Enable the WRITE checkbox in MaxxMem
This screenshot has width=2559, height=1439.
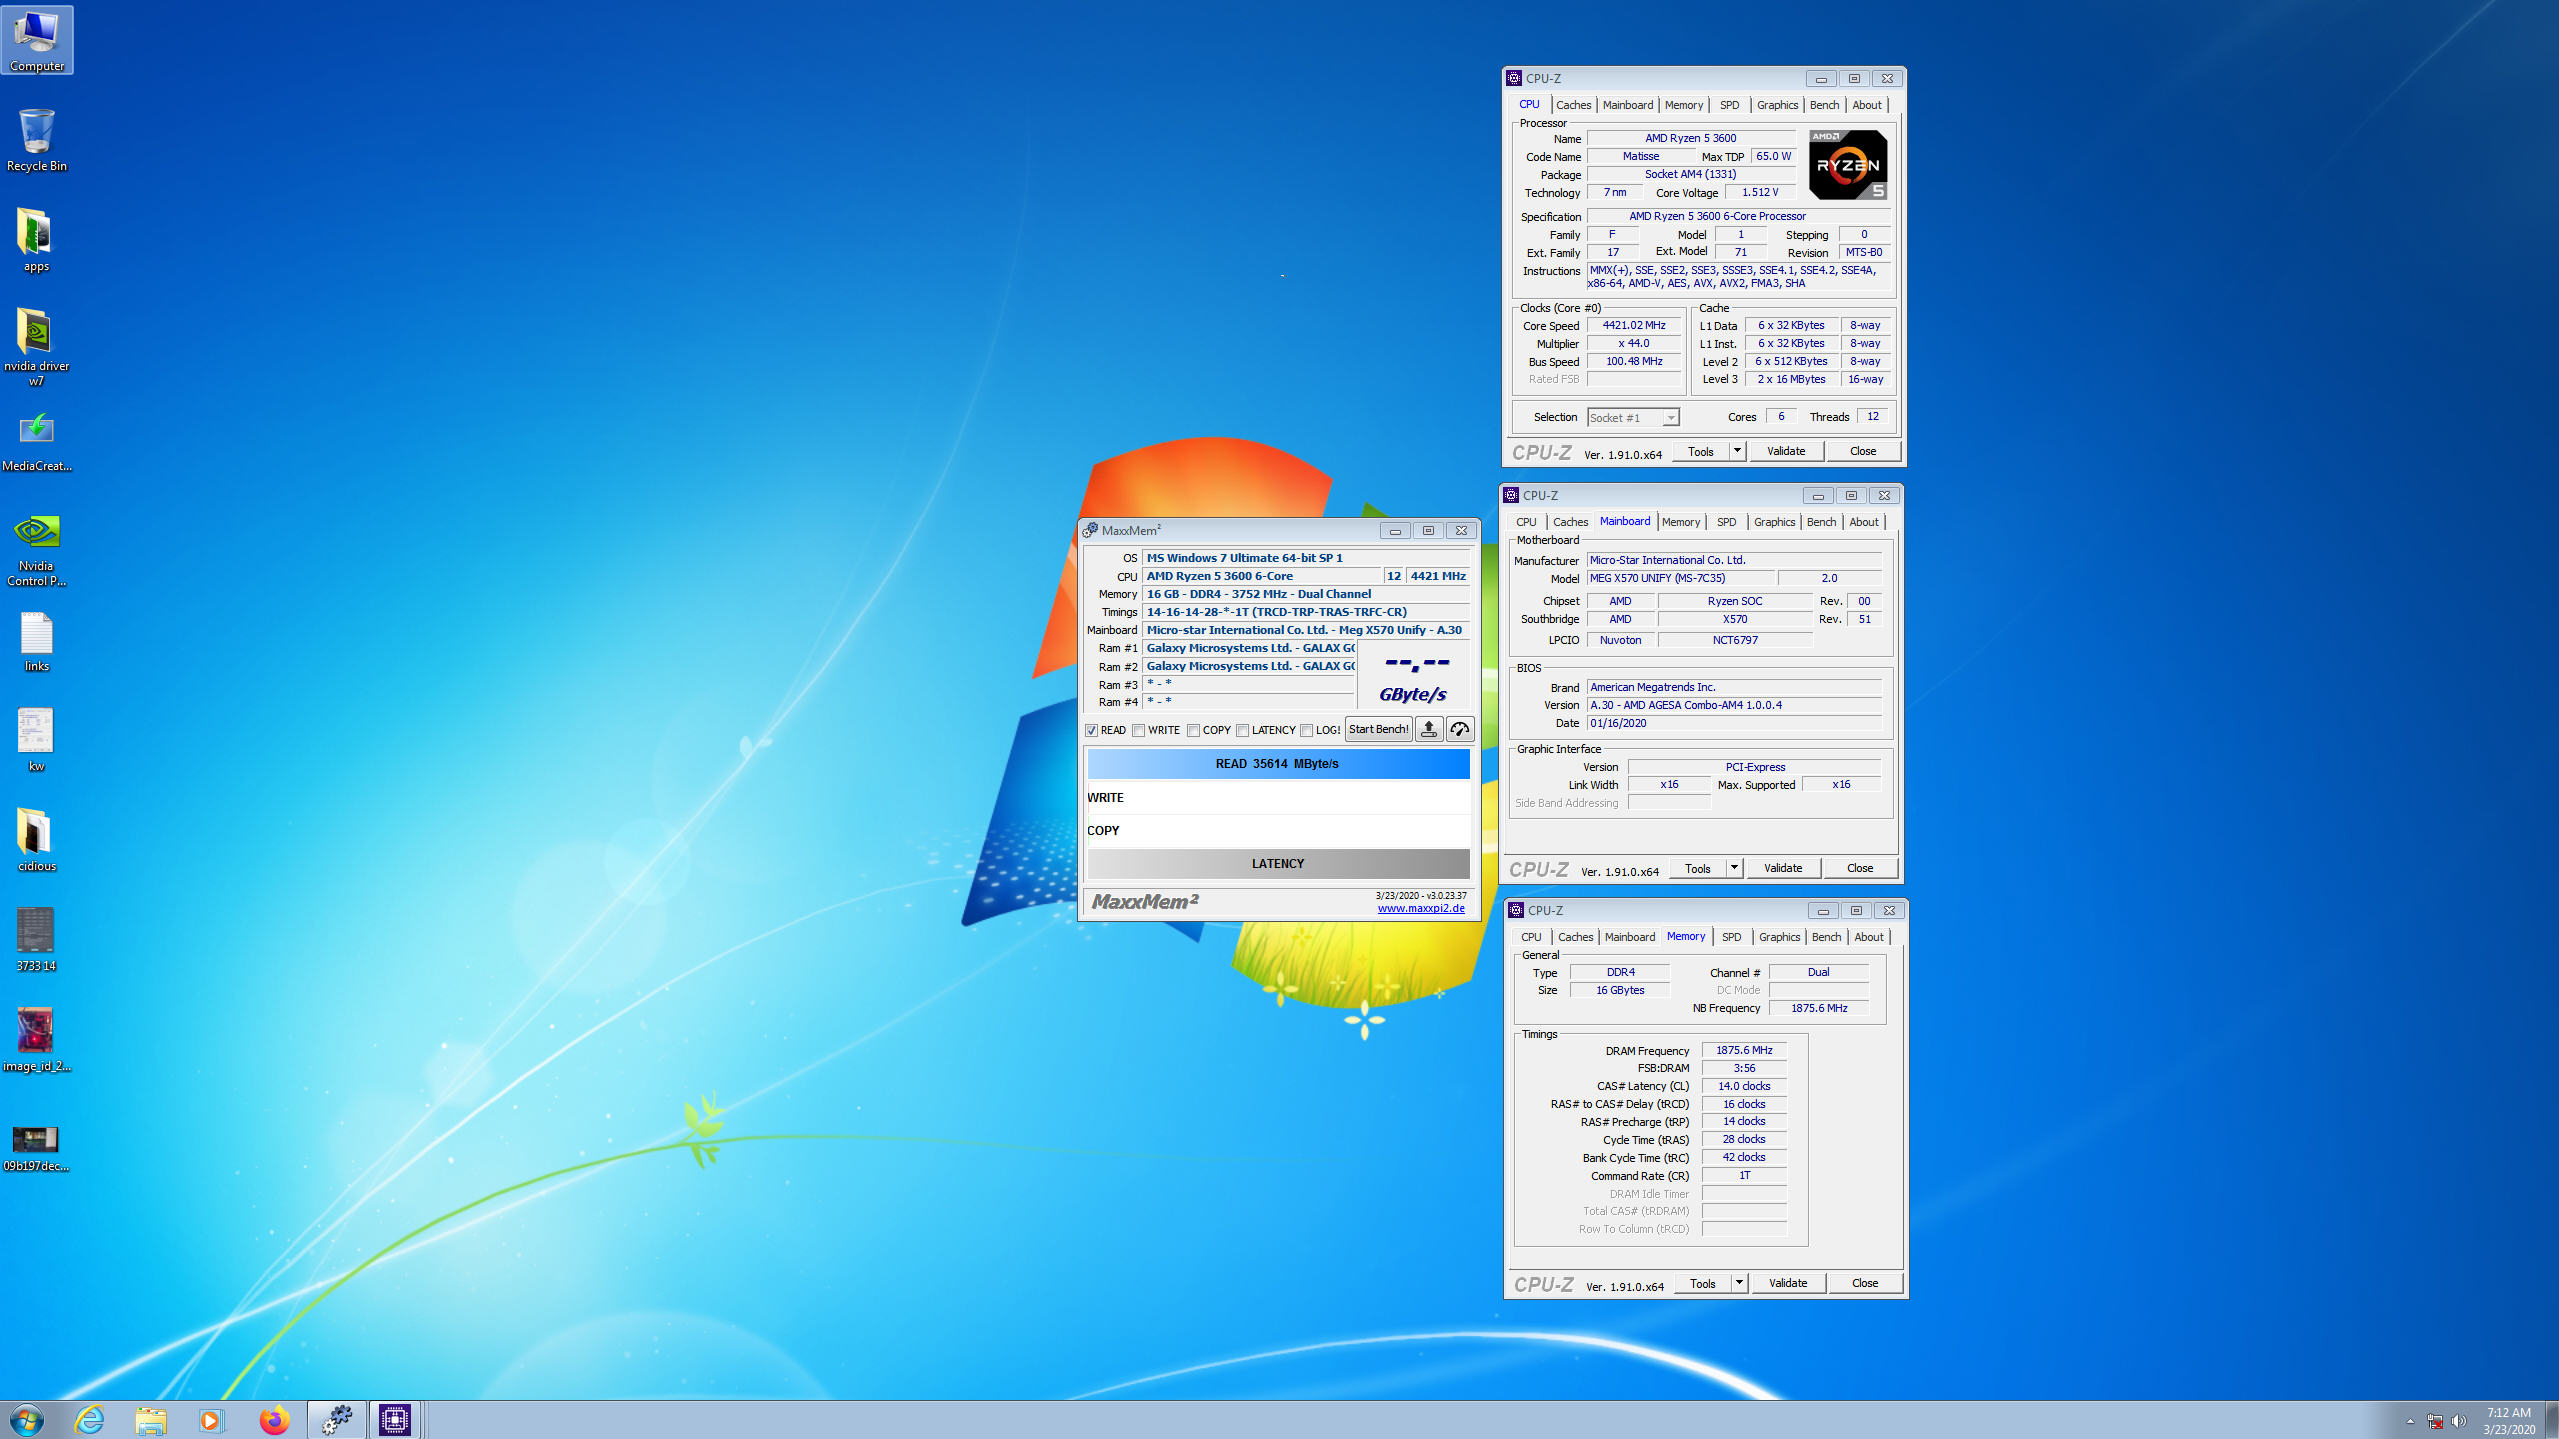[x=1139, y=730]
